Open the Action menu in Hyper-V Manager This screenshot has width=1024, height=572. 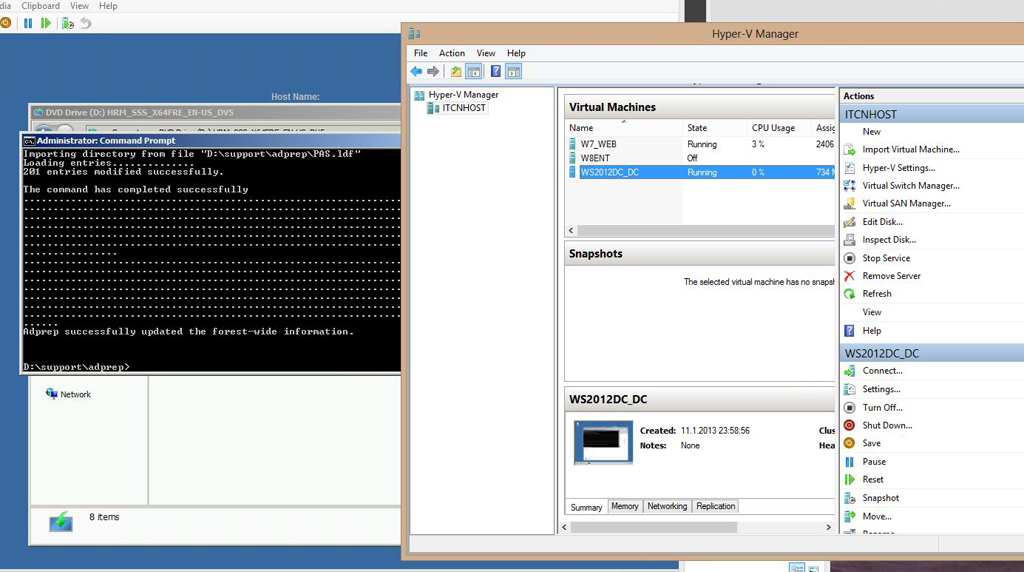(x=452, y=53)
